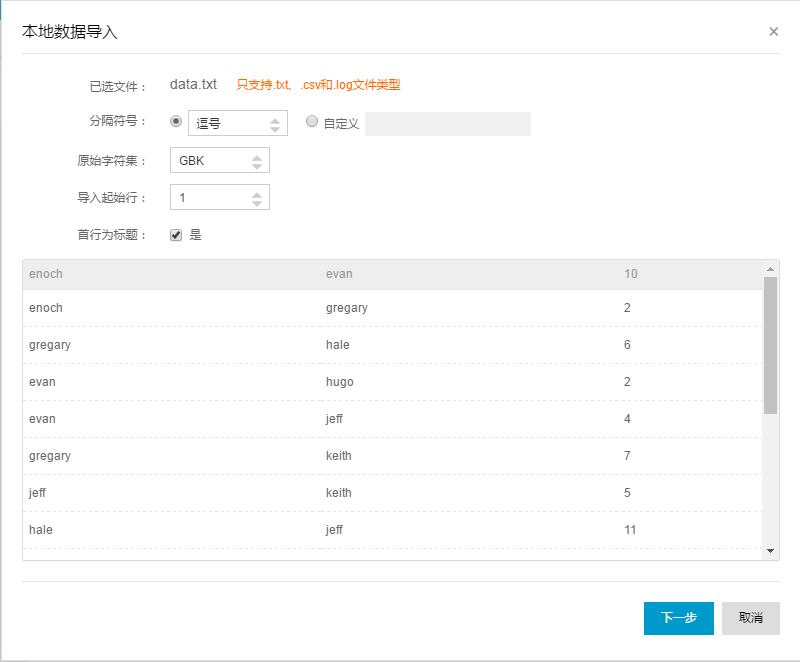Click the up arrow of 导入起始行
Image resolution: width=800 pixels, height=662 pixels.
pos(258,193)
